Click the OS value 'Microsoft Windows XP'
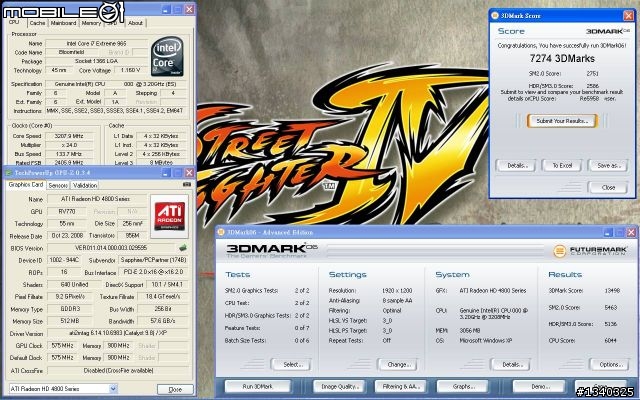Screen dimensions: 640x400 click(485, 340)
